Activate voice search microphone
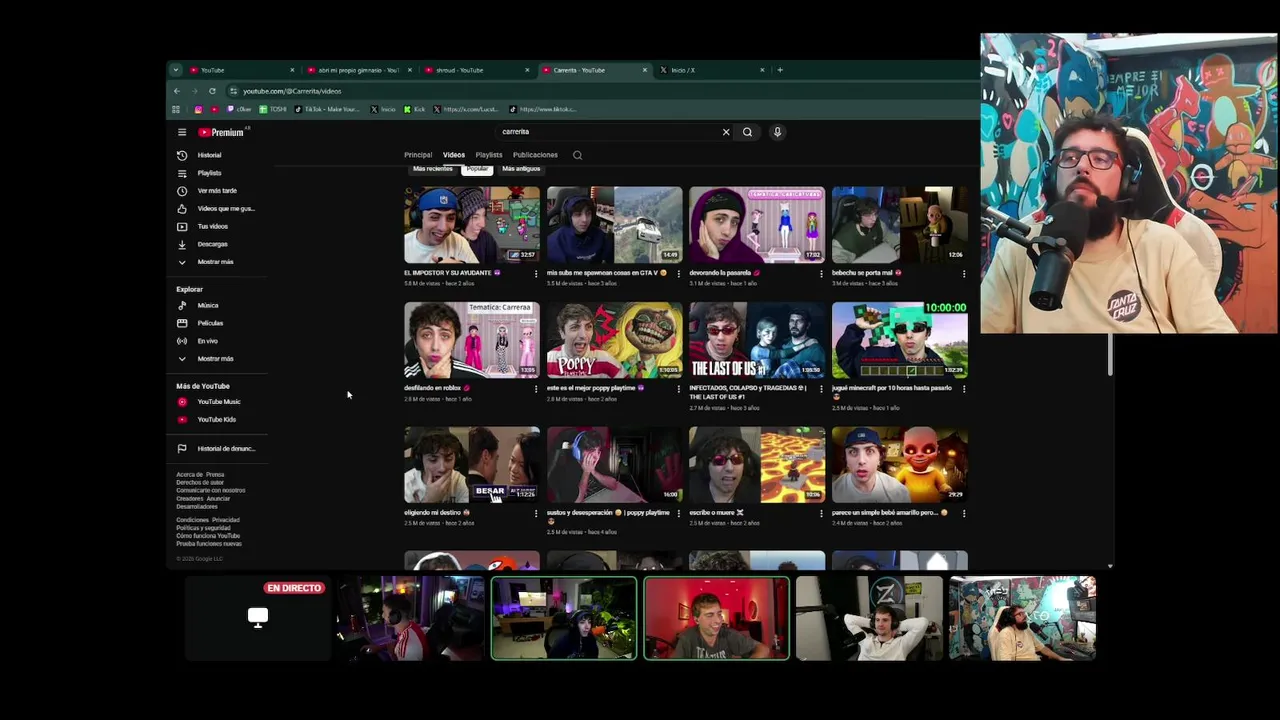1280x720 pixels. point(777,132)
